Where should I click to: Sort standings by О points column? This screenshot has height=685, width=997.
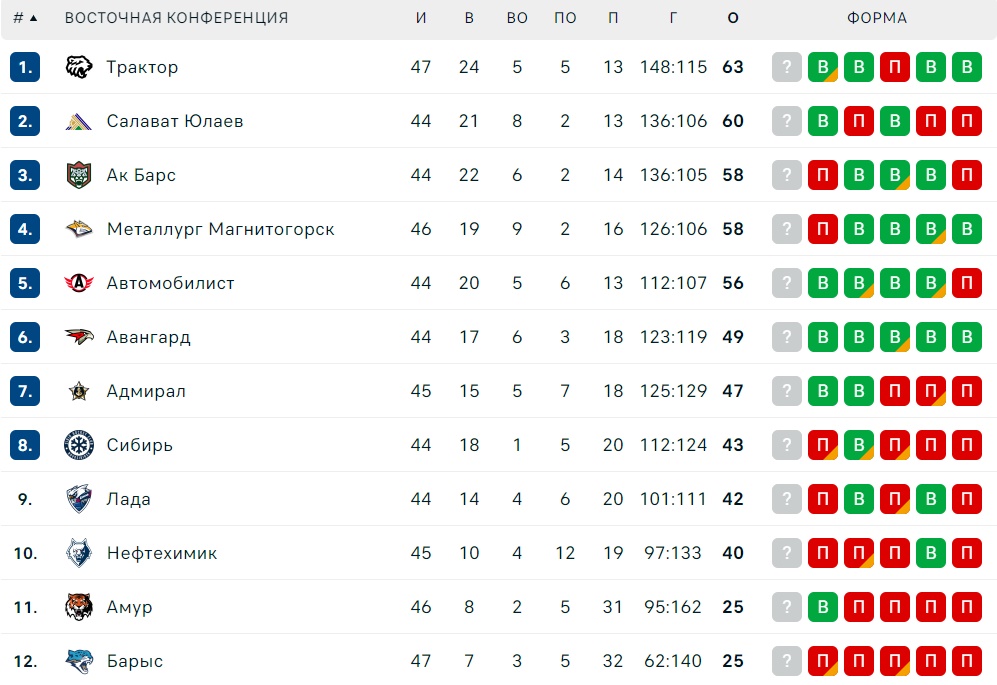(733, 18)
